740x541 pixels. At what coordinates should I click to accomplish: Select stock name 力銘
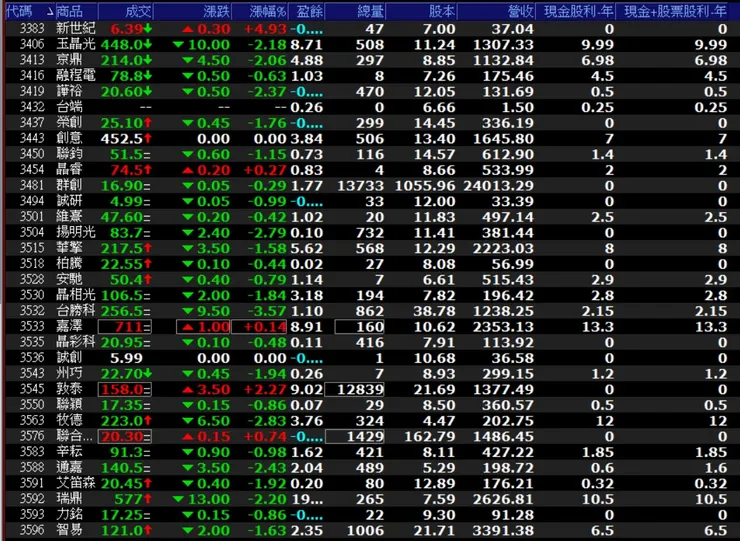pyautogui.click(x=69, y=514)
